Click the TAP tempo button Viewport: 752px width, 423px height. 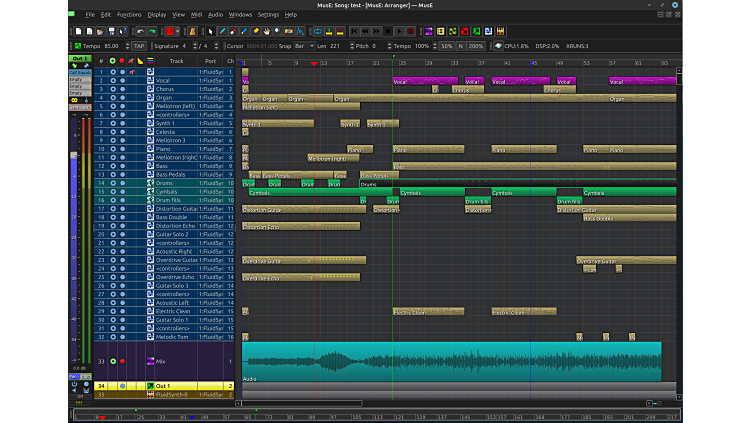pos(139,46)
